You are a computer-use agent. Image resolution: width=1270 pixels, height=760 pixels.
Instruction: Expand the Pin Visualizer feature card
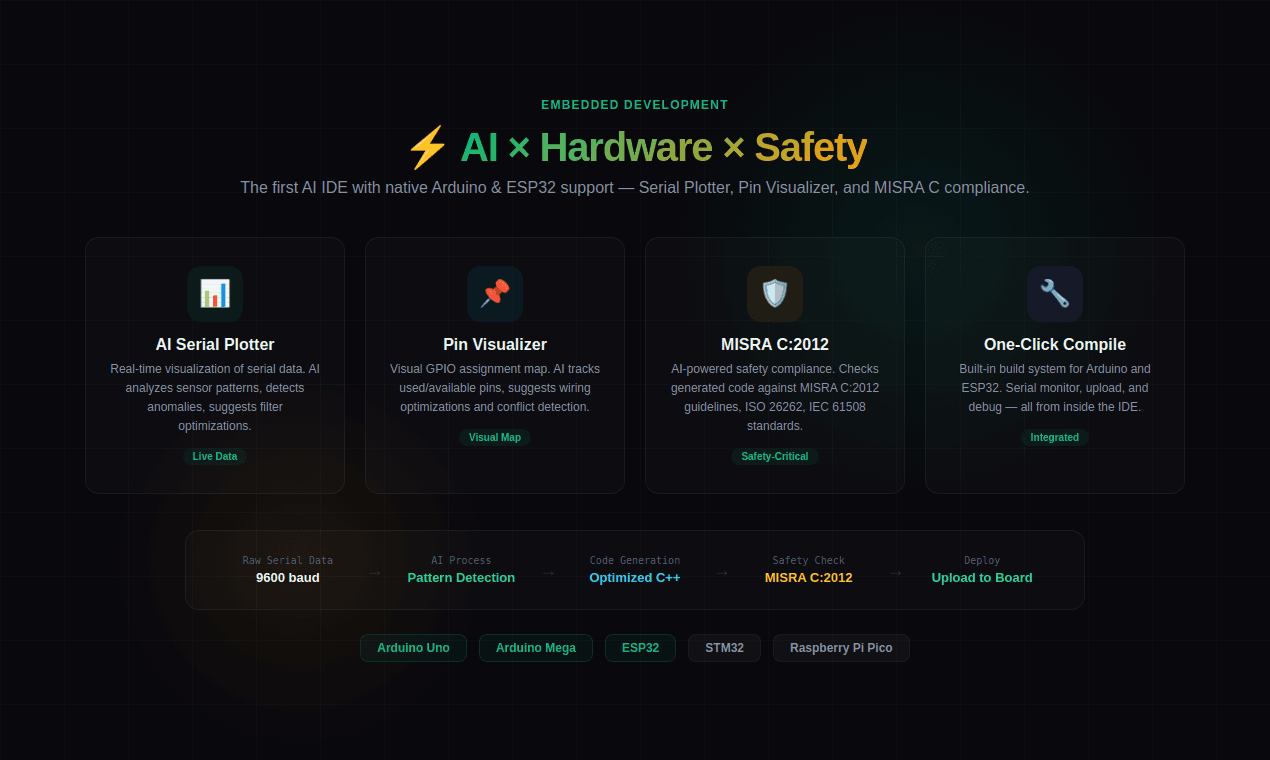point(495,365)
